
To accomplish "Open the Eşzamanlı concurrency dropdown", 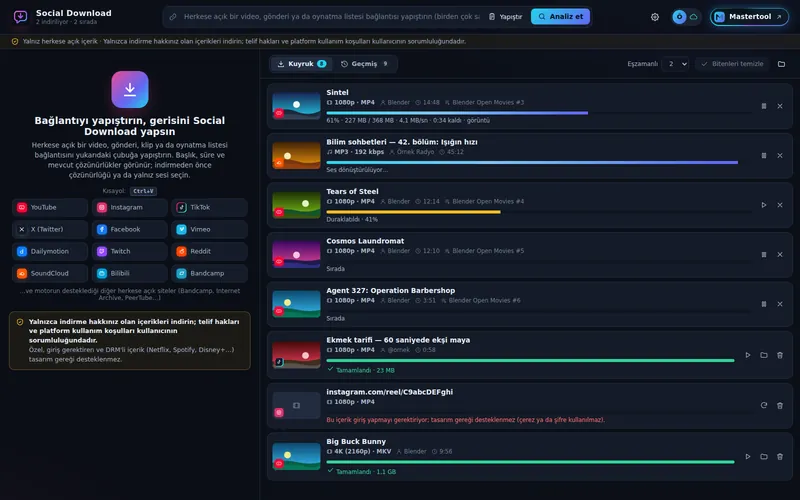I will coord(676,64).
